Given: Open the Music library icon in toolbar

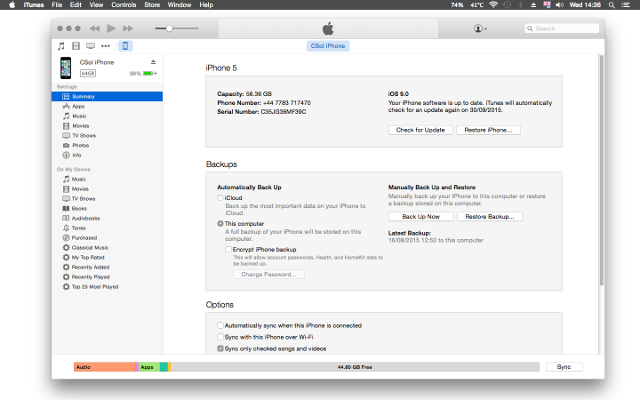Looking at the screenshot, I should [x=61, y=46].
